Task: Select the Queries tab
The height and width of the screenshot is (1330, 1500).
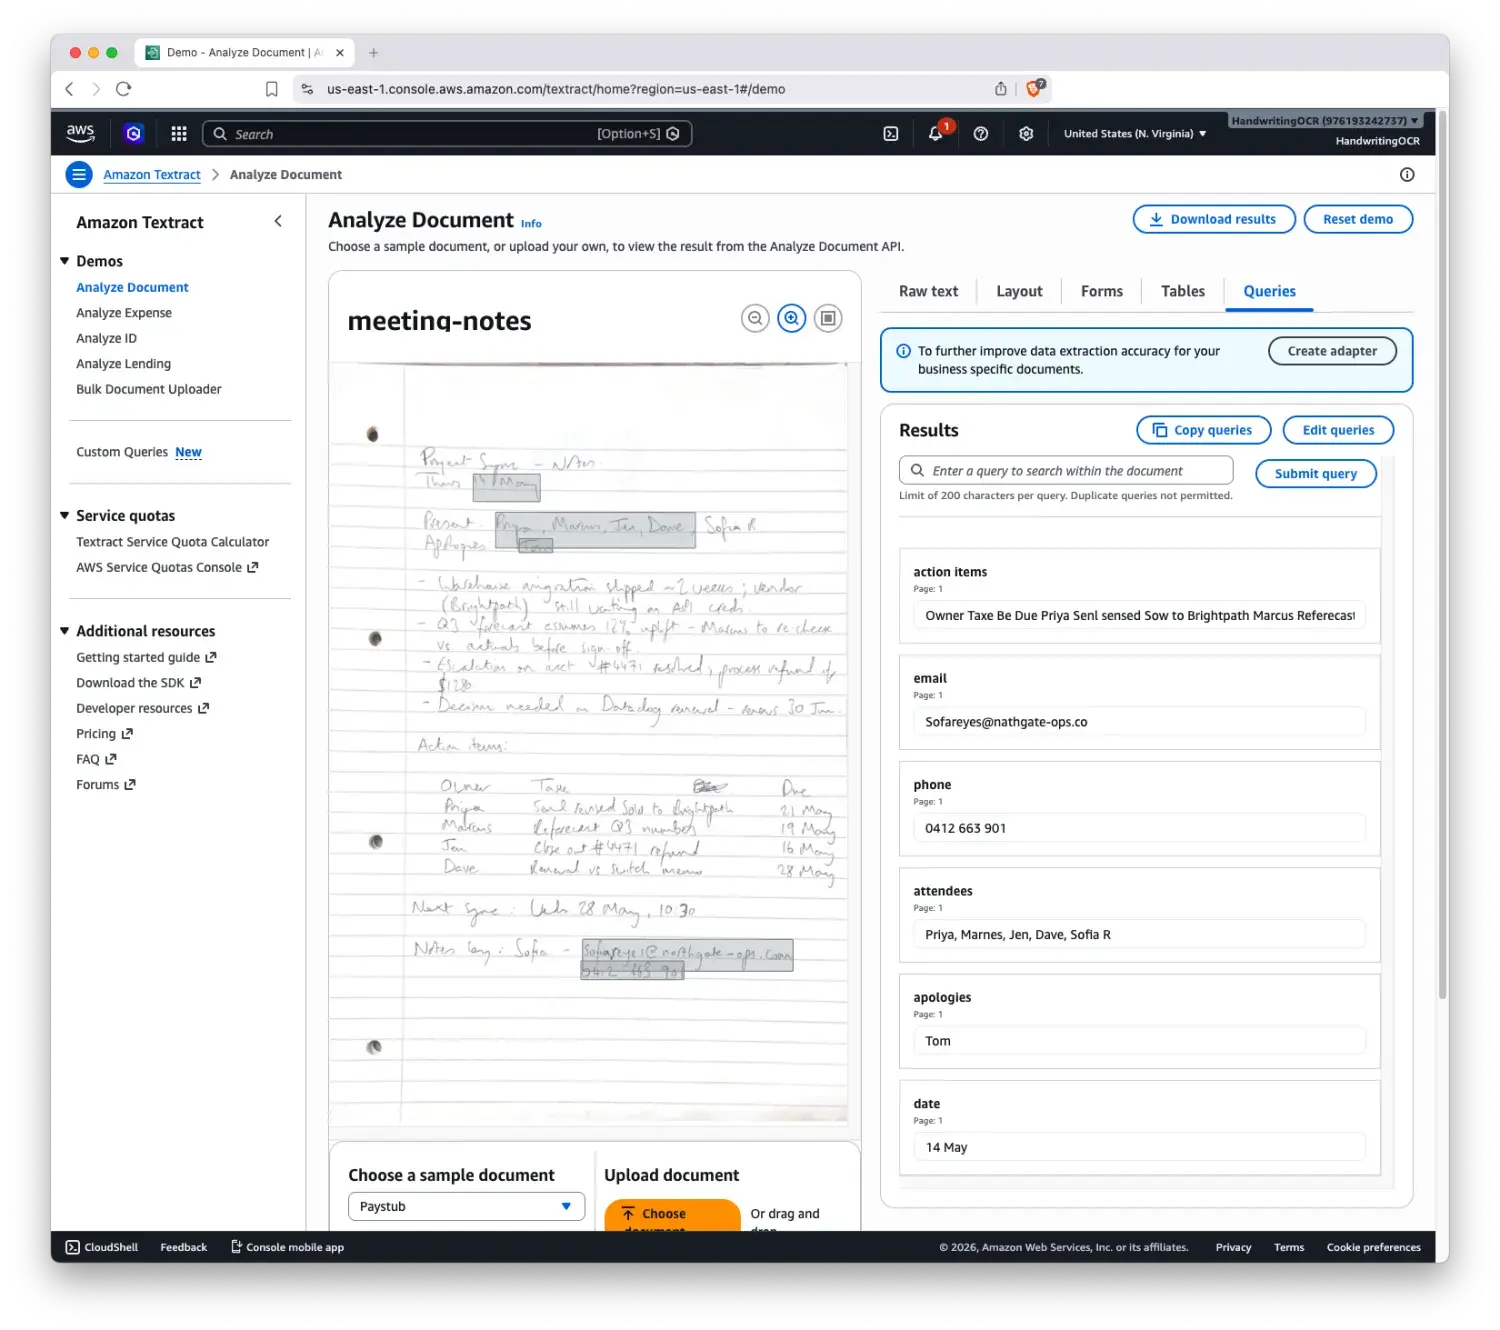Action: coord(1269,291)
